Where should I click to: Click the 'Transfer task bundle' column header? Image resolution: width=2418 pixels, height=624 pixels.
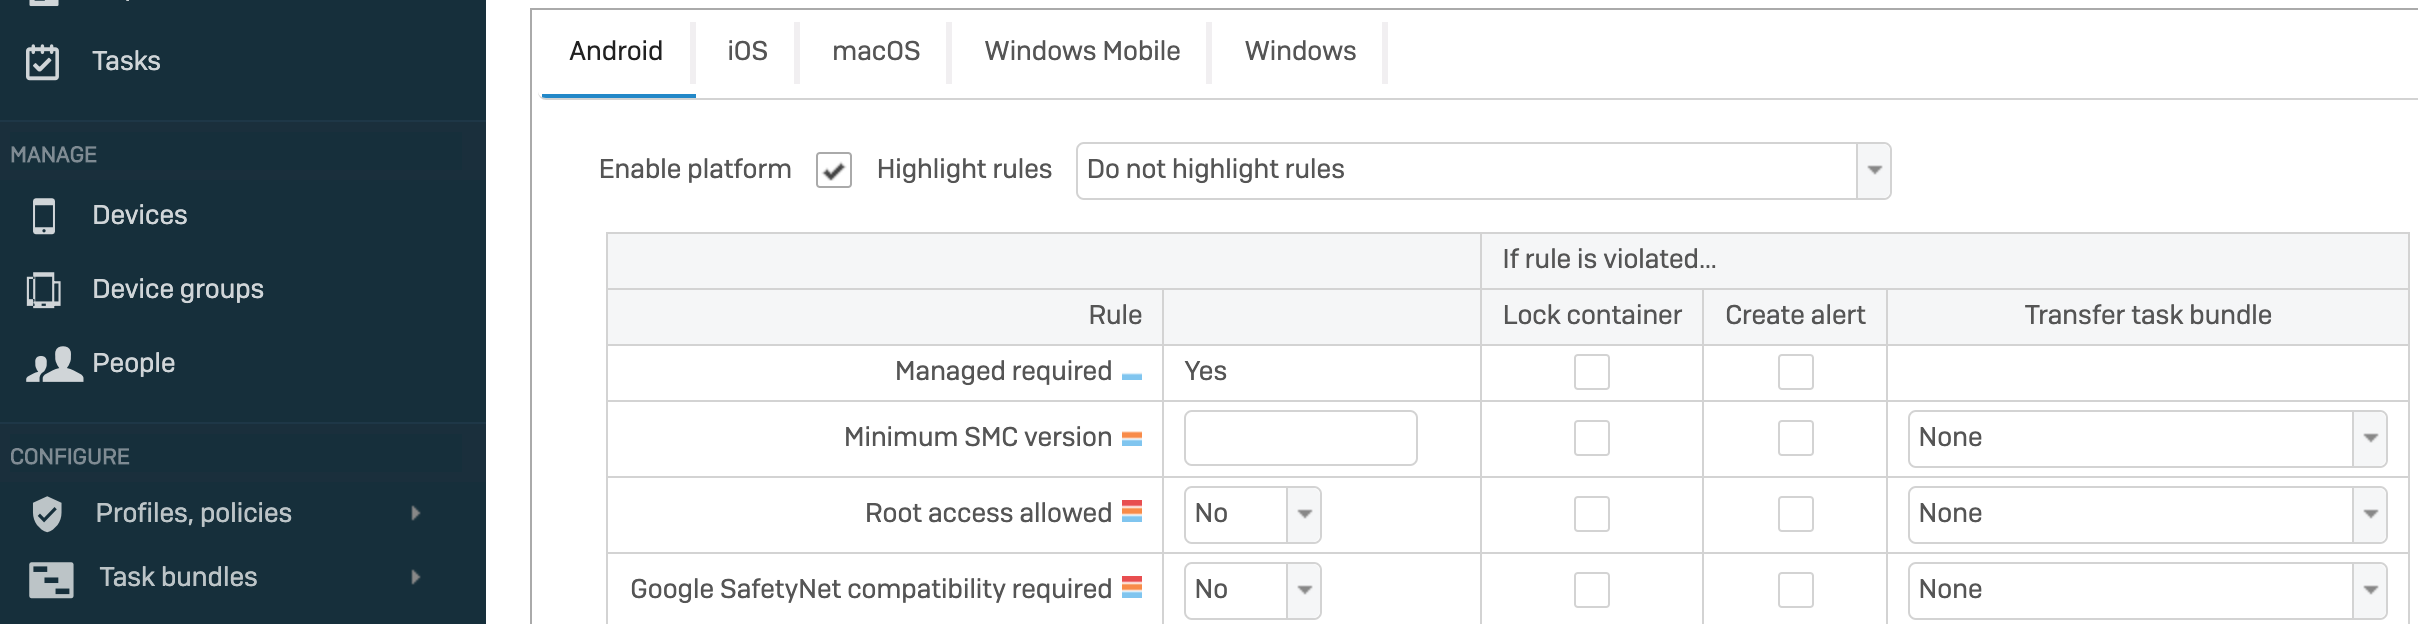[2148, 316]
